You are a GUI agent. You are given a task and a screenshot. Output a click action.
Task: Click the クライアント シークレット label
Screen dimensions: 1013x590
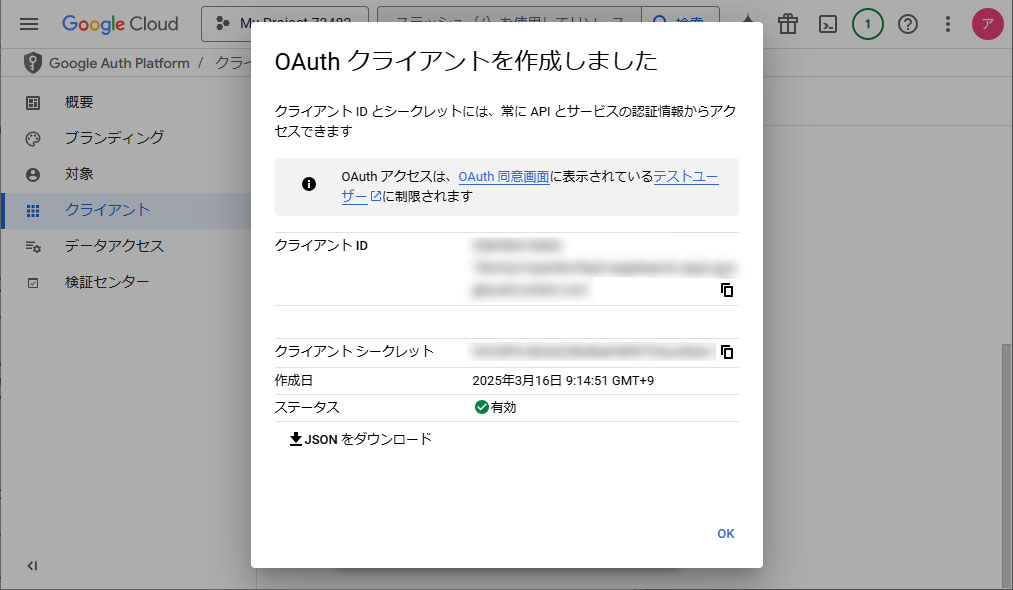[x=354, y=352]
